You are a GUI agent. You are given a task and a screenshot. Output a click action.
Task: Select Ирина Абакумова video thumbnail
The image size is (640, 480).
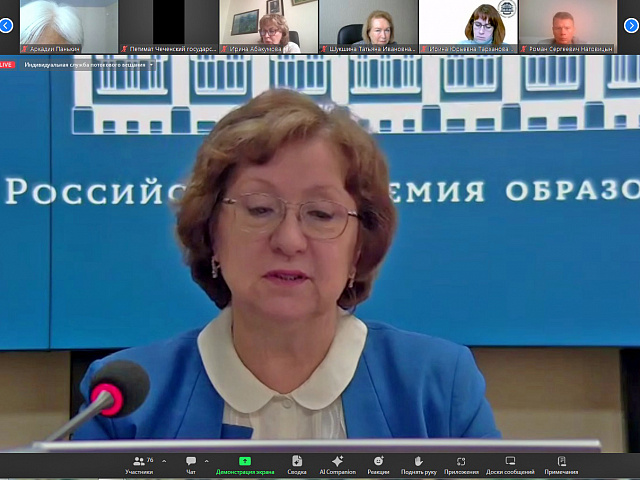click(268, 27)
